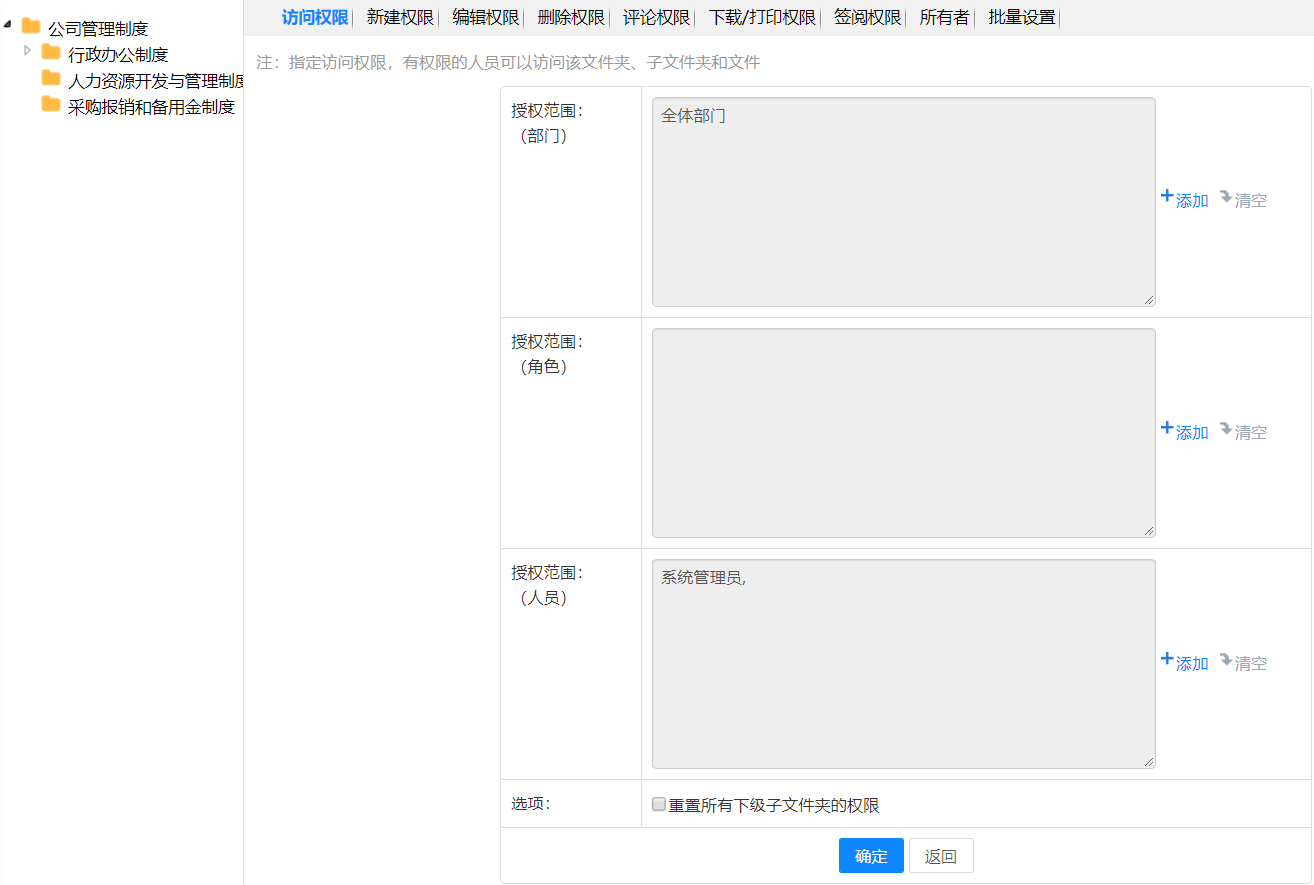The image size is (1314, 885).
Task: Click the personnel text area containing 系统管理员
Action: [x=903, y=664]
